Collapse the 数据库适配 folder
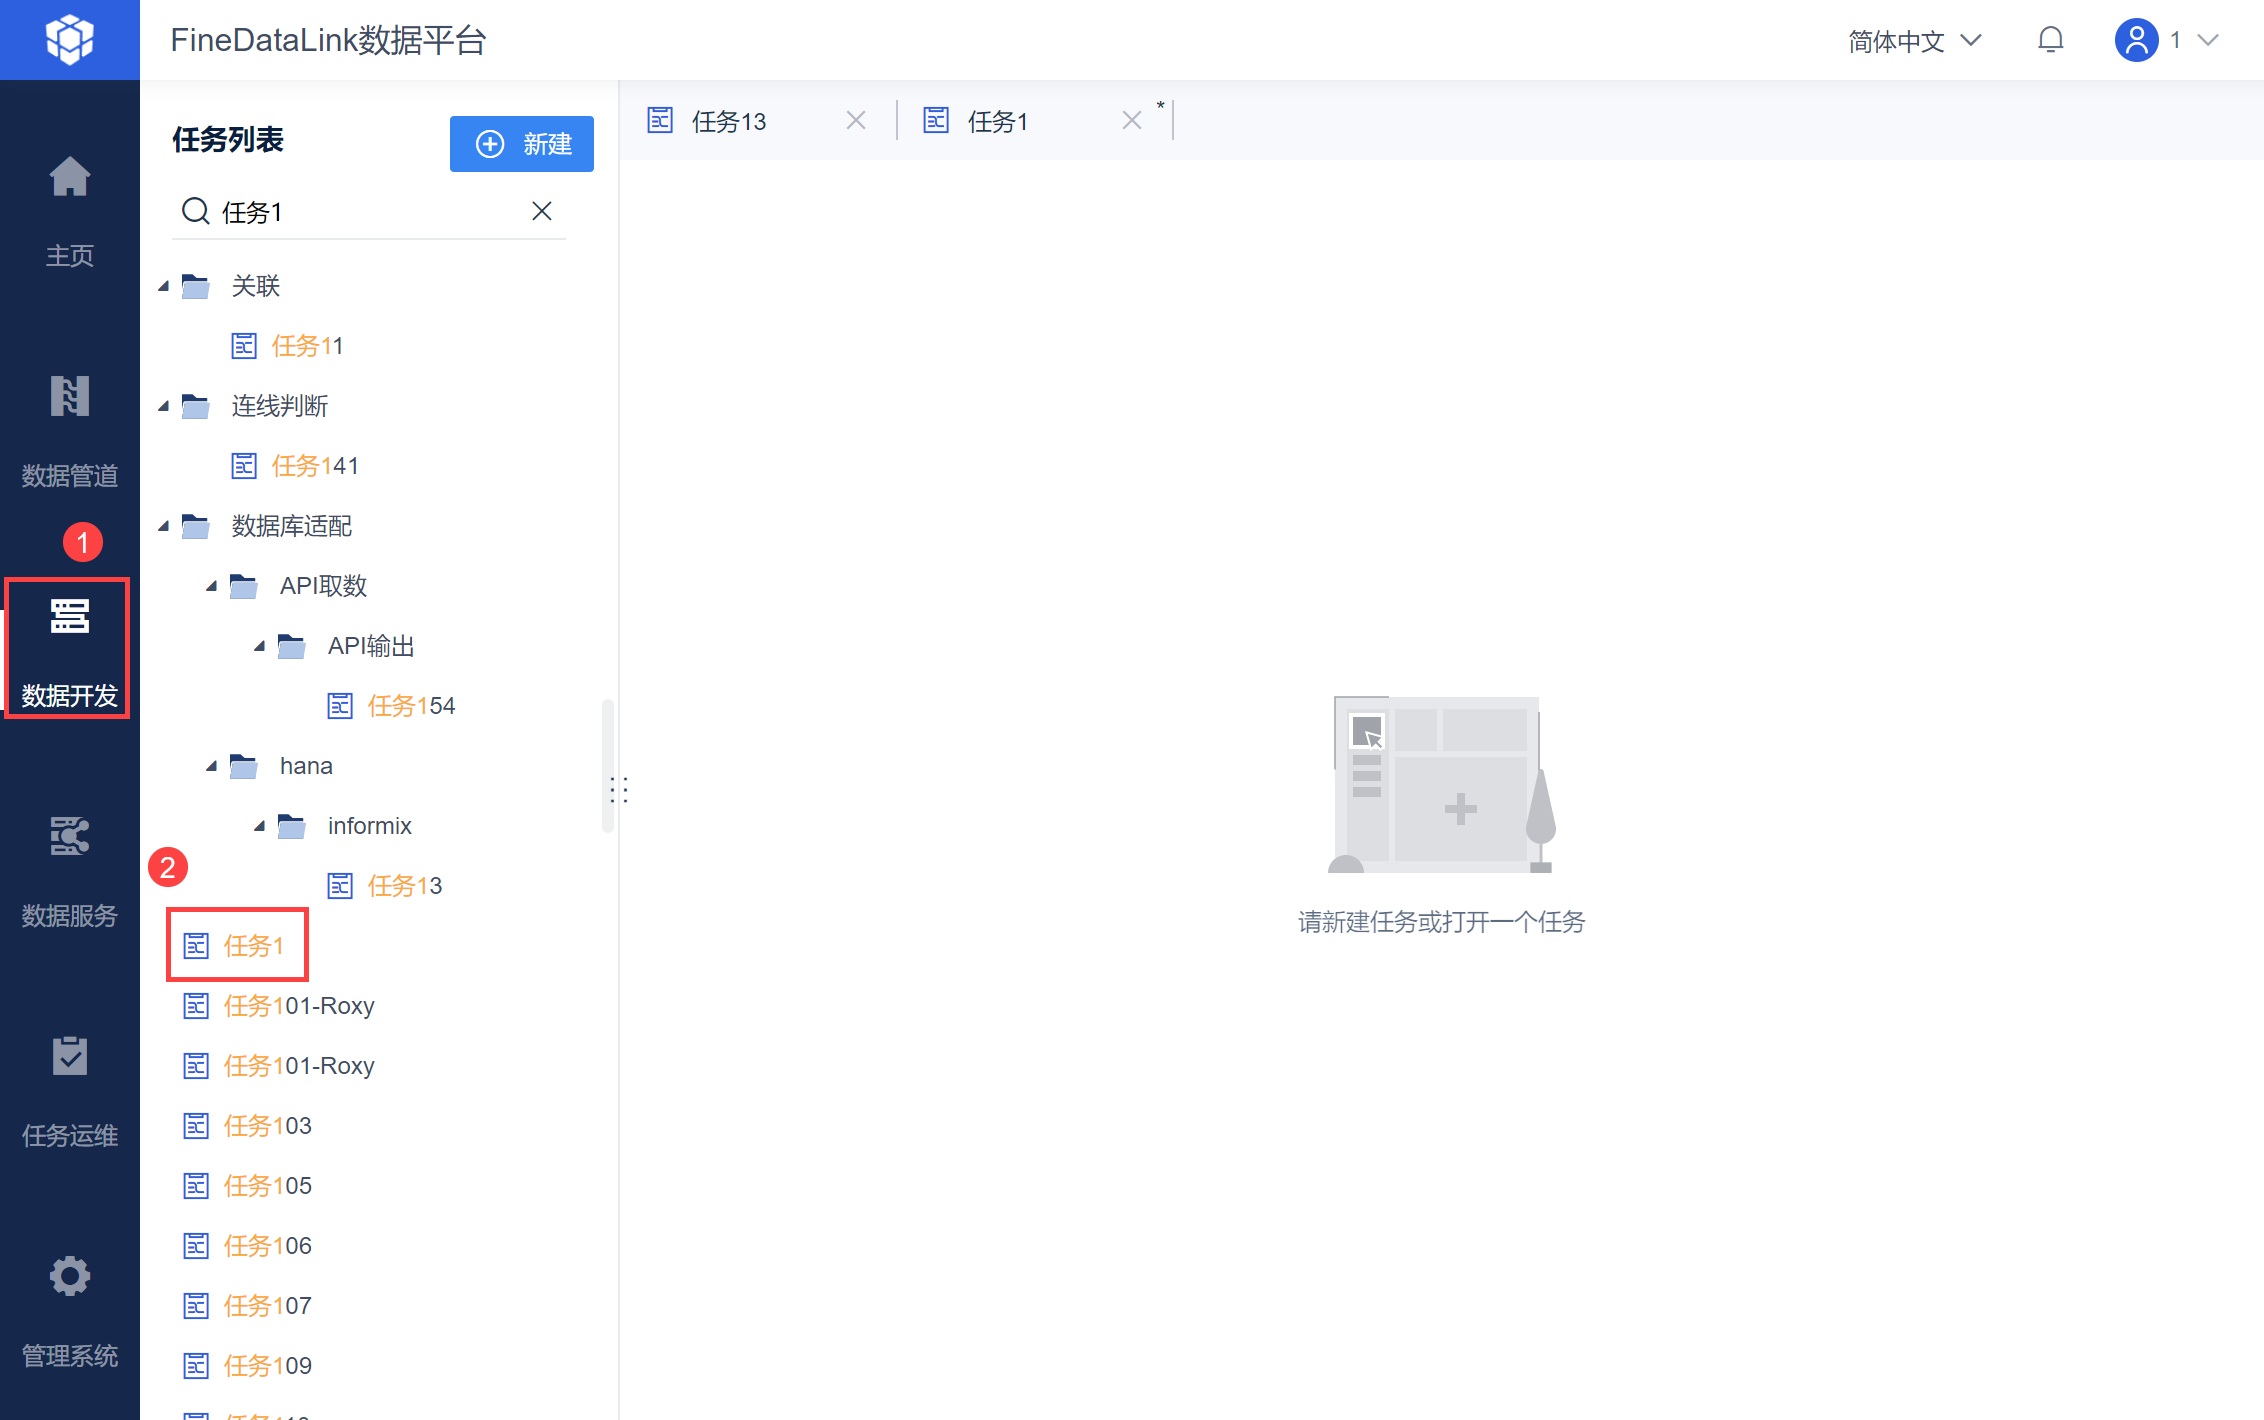 (164, 527)
